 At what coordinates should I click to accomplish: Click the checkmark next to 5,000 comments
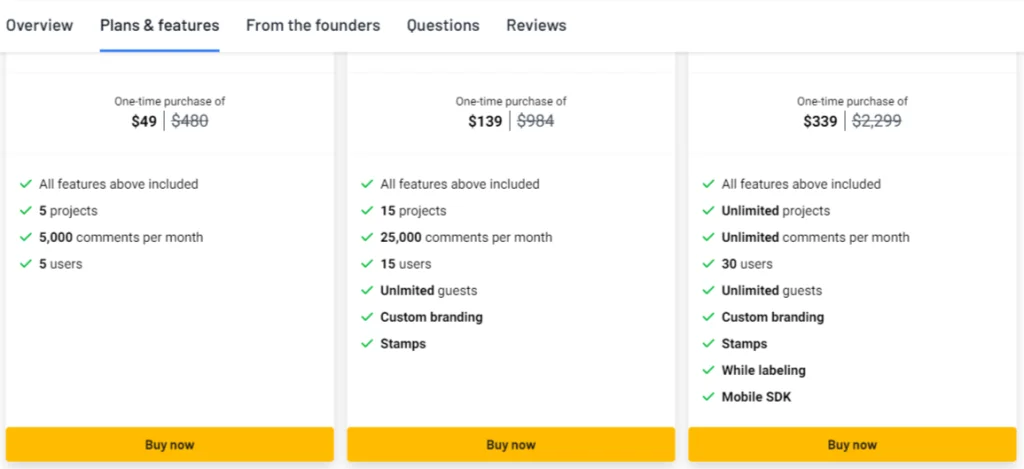click(x=26, y=238)
